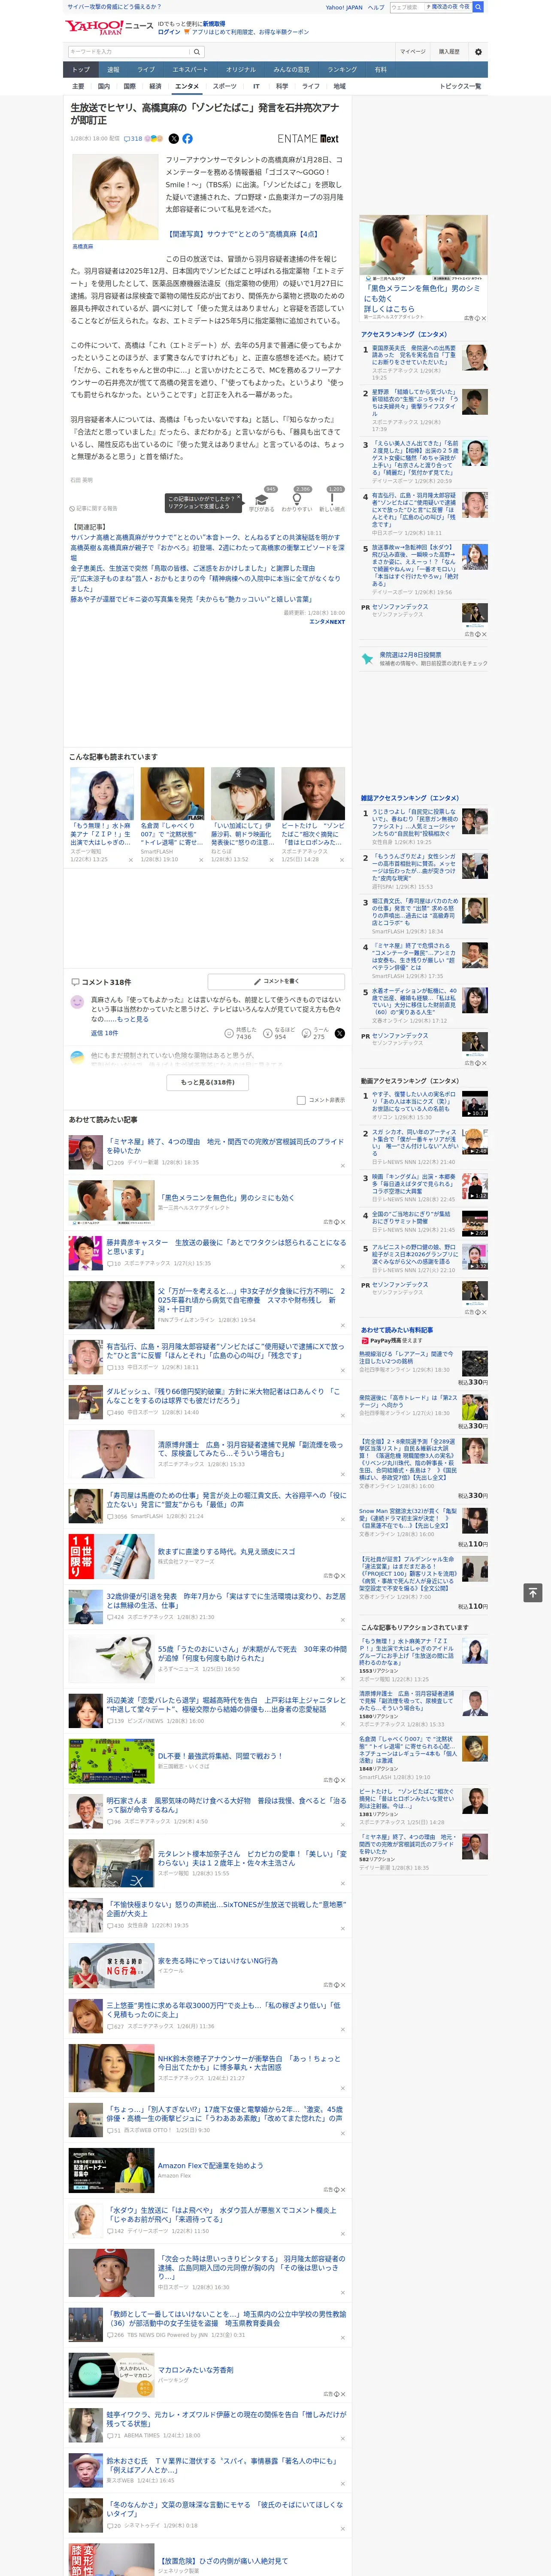Select the 科学 category
The height and width of the screenshot is (2576, 551).
coord(282,86)
